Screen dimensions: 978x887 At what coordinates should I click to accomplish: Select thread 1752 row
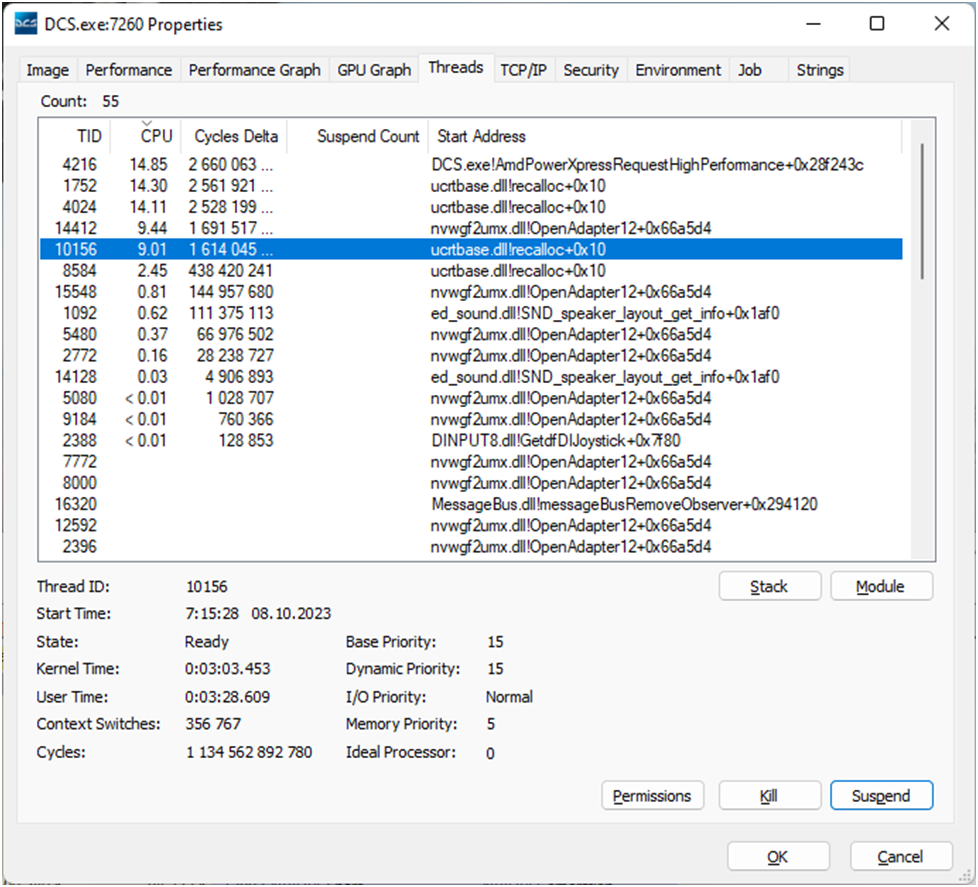tap(471, 186)
